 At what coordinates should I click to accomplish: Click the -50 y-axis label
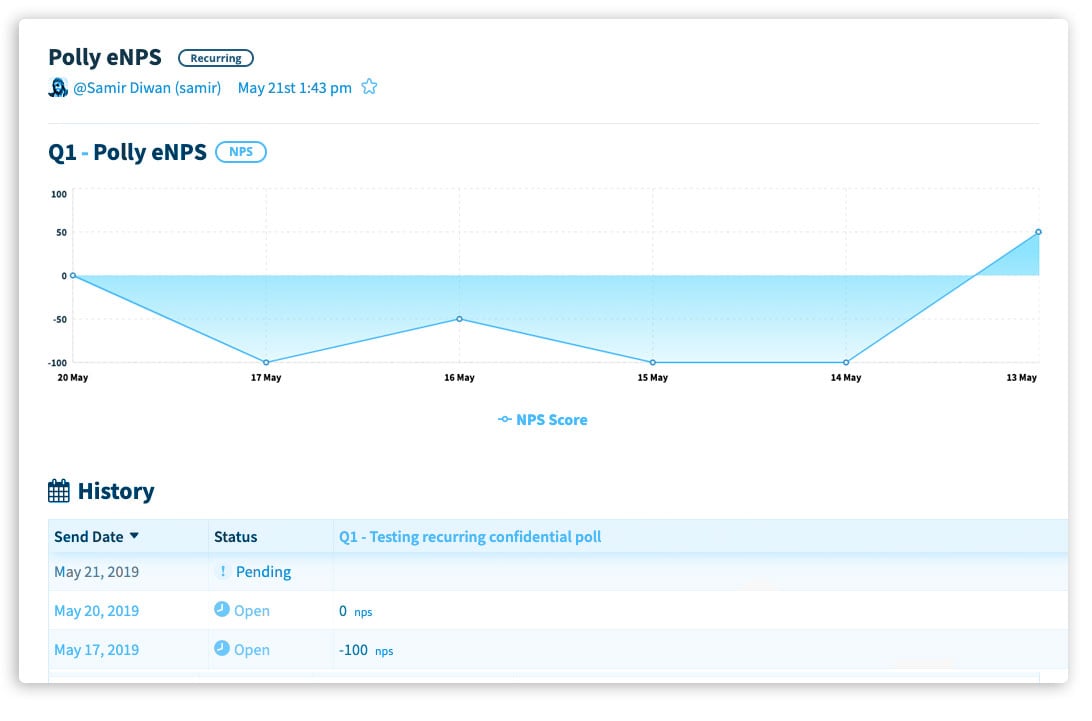pos(60,320)
